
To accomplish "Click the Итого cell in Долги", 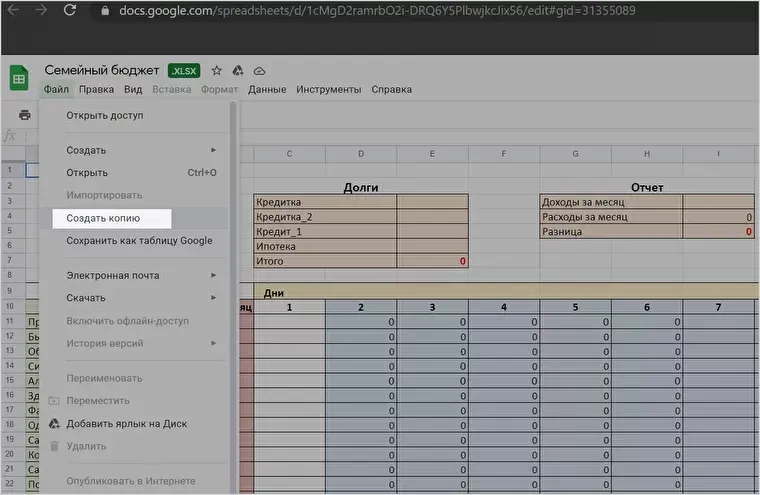I will [325, 261].
